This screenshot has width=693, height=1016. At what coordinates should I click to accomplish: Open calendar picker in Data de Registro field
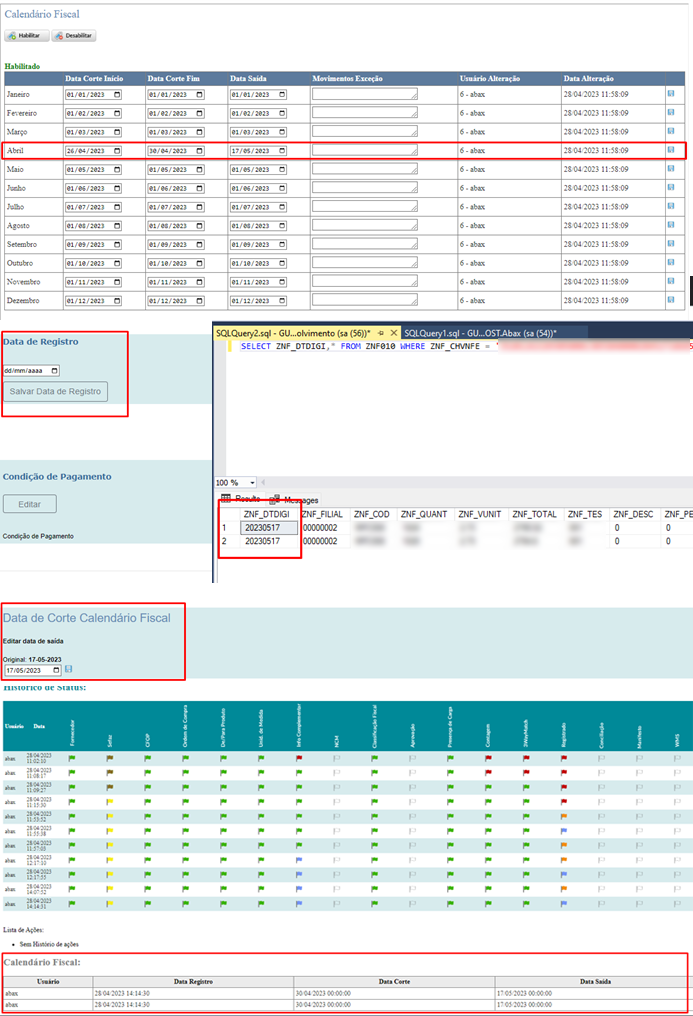pyautogui.click(x=54, y=370)
